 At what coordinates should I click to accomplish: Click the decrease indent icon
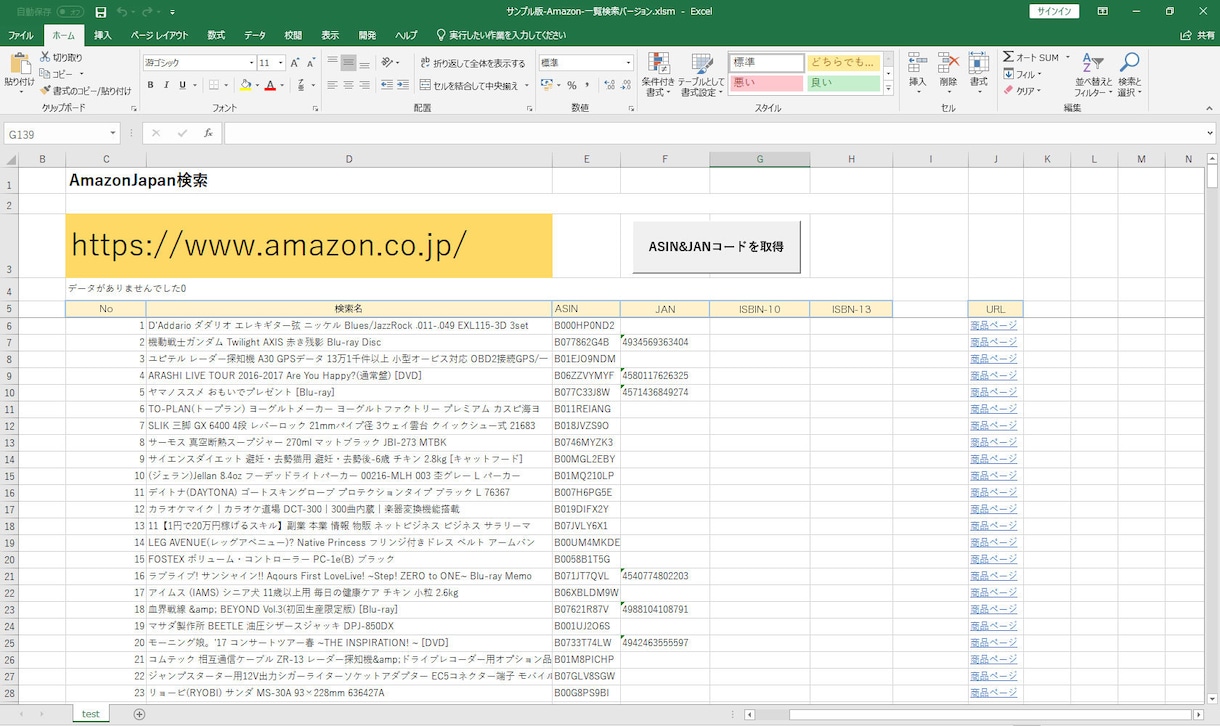(x=389, y=85)
